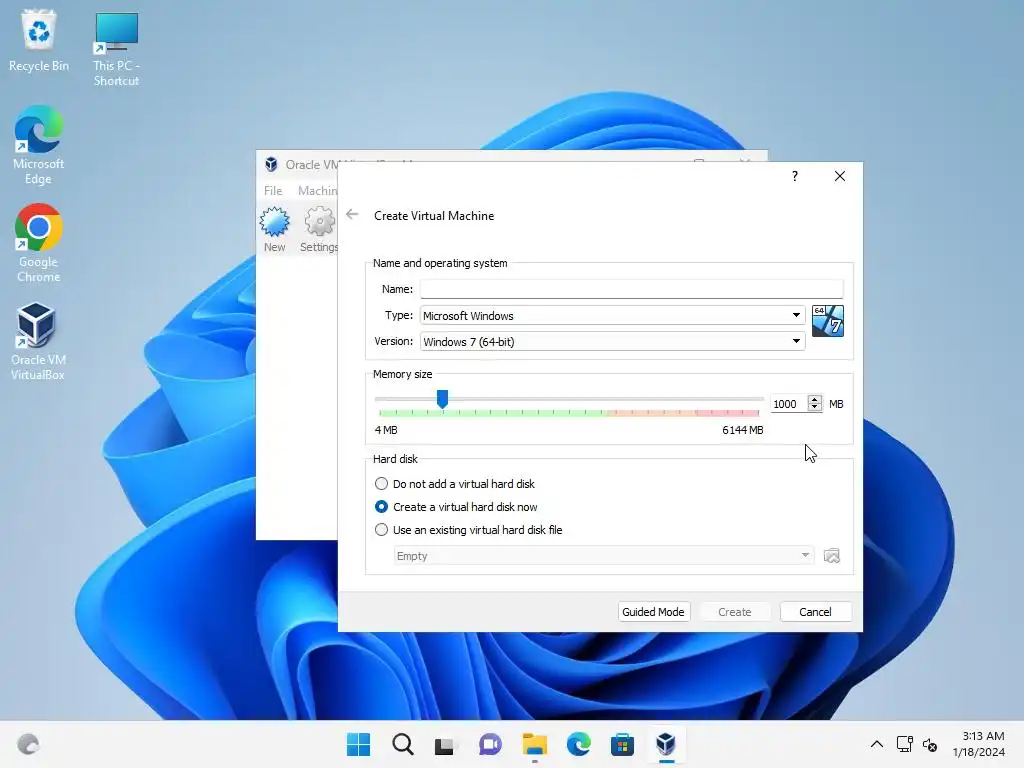
Task: Click the network tray icon
Action: (904, 744)
